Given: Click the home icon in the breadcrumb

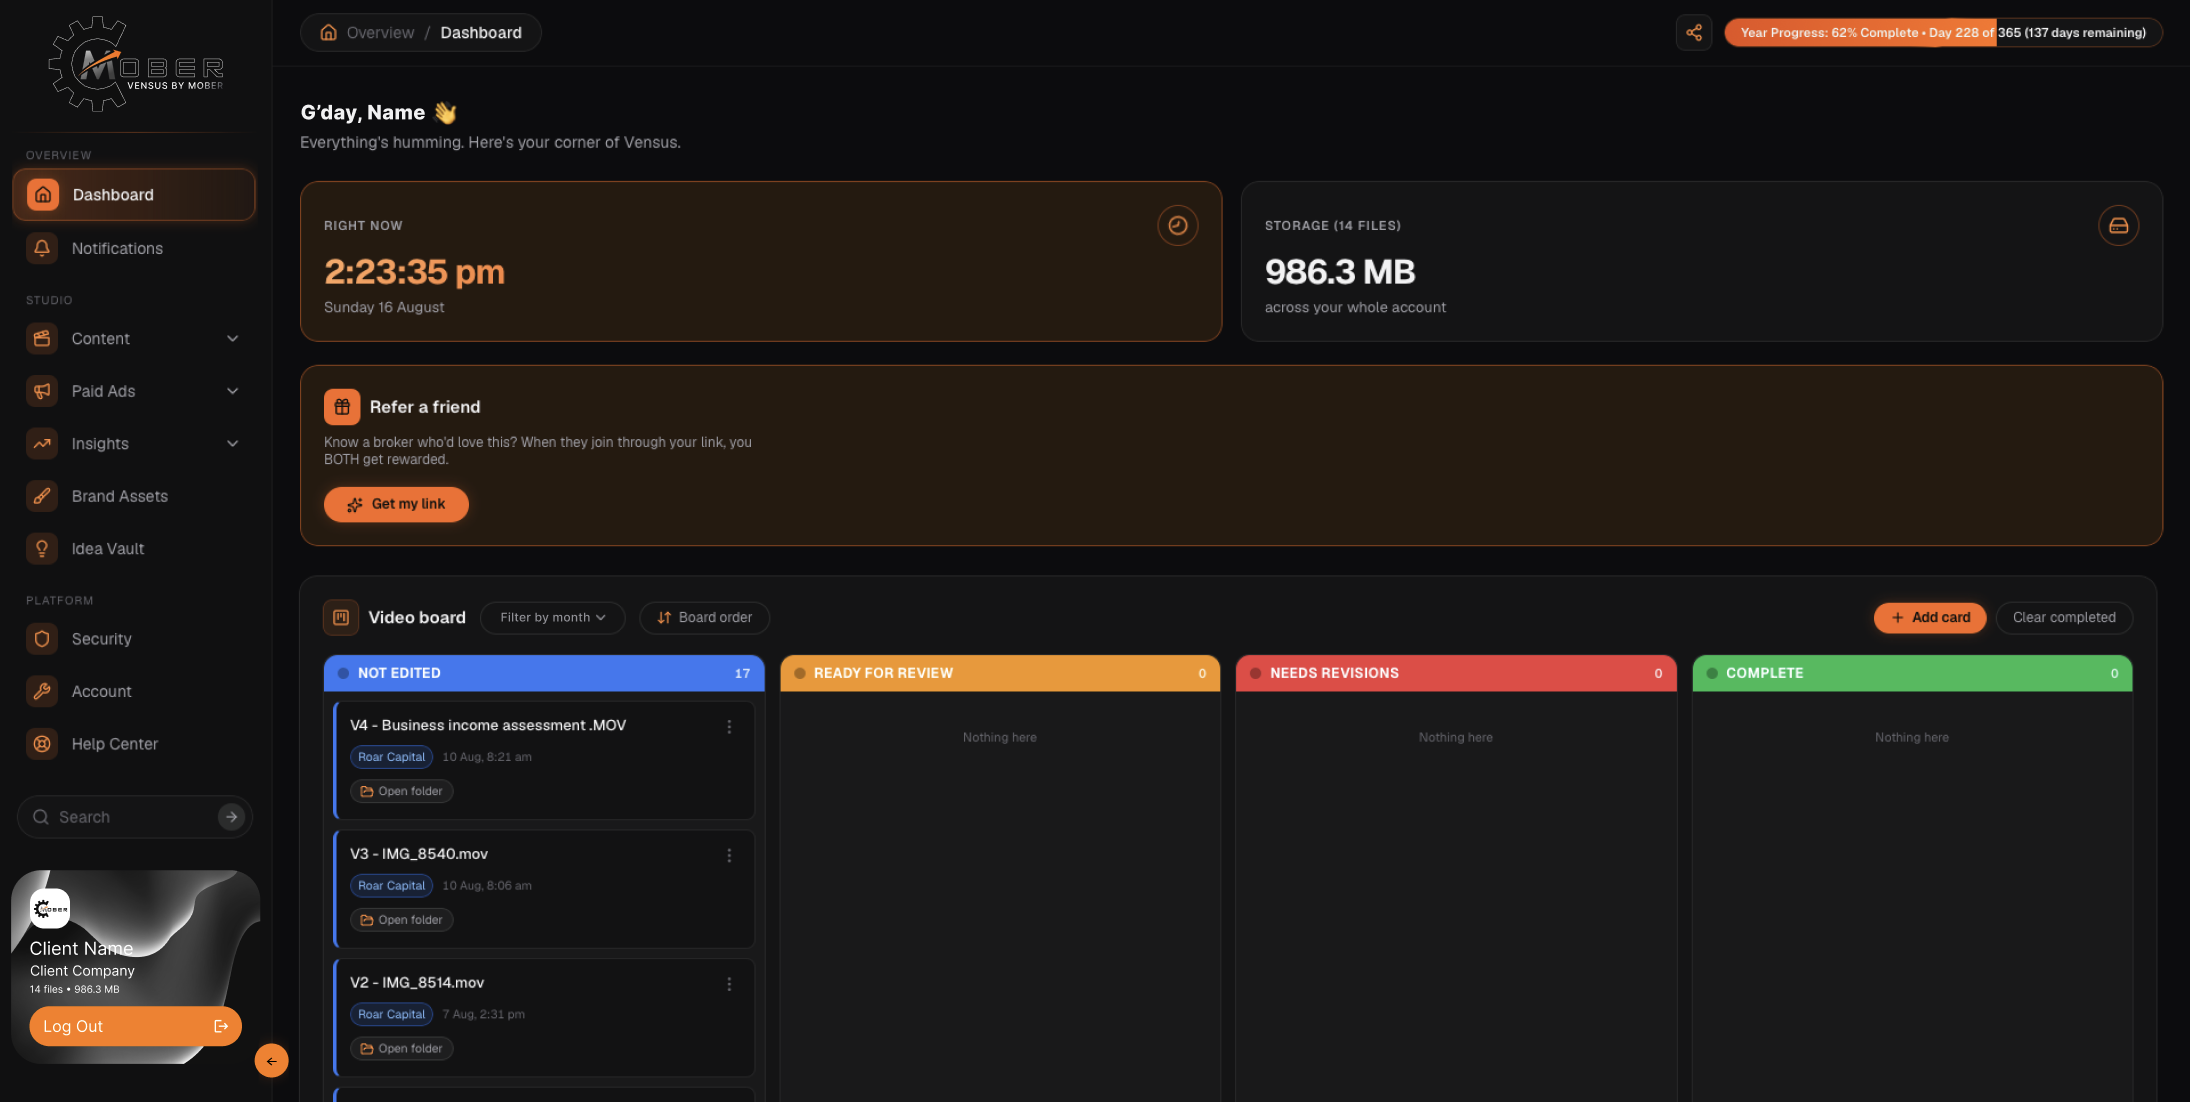Looking at the screenshot, I should click(x=328, y=33).
